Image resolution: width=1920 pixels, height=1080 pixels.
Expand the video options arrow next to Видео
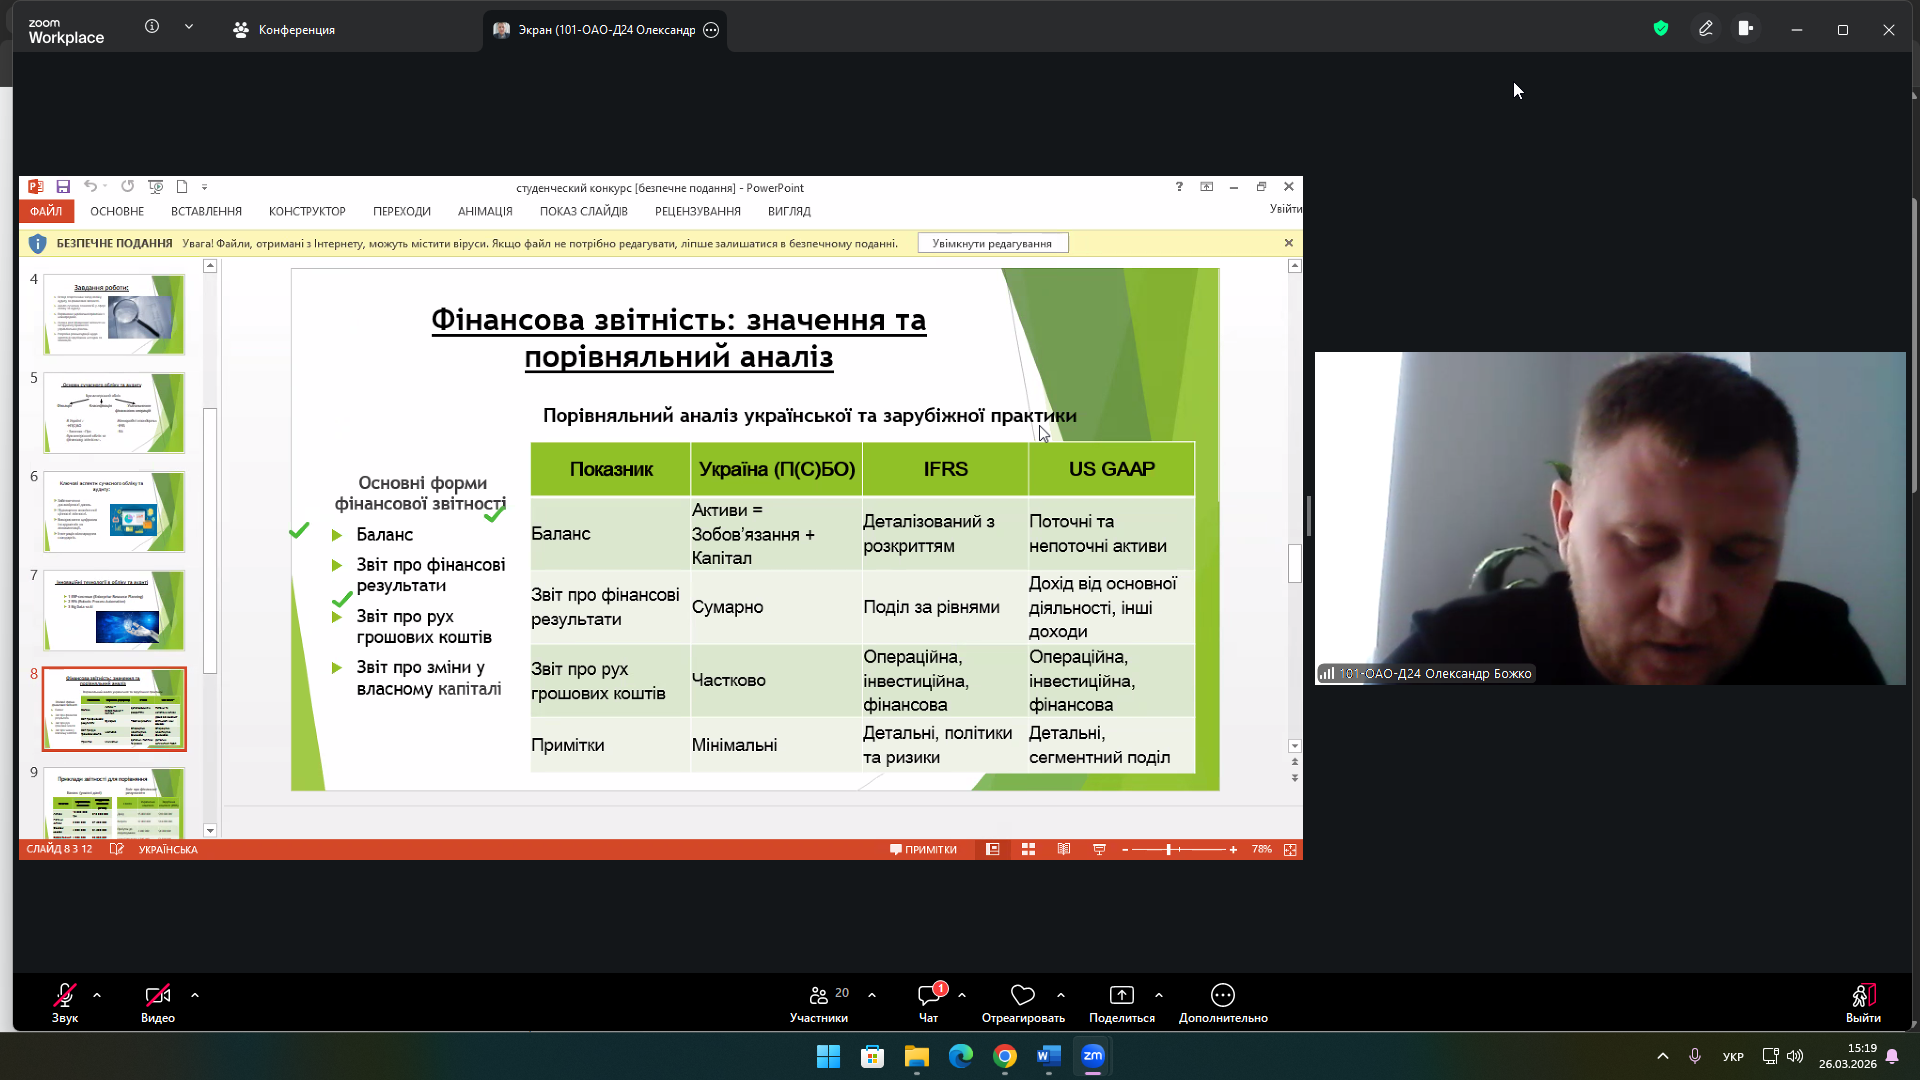(195, 995)
